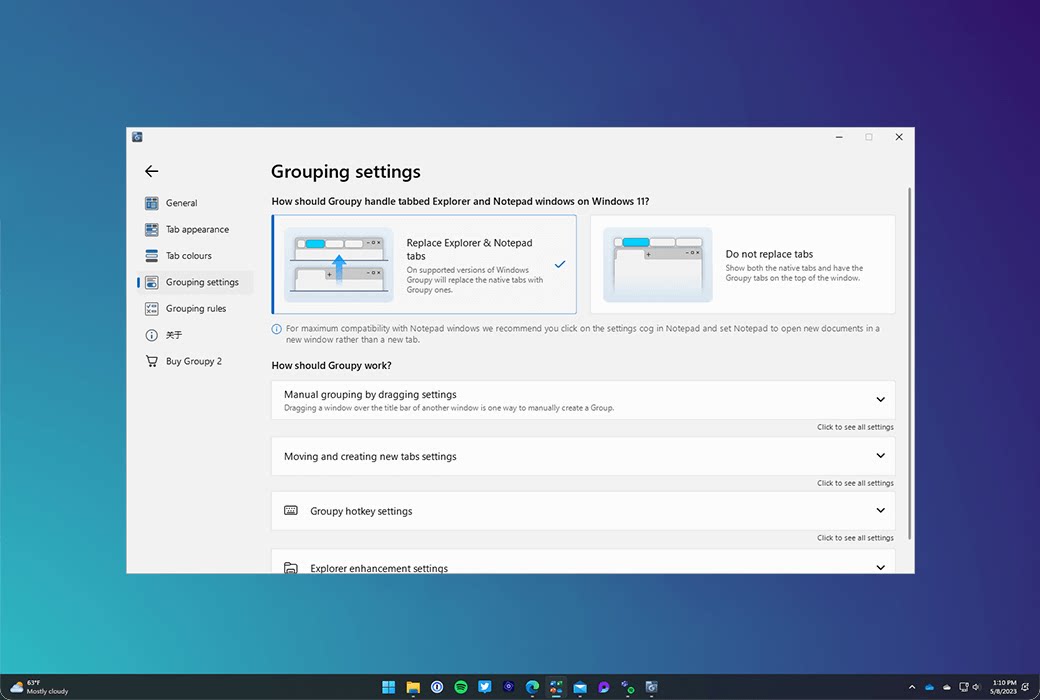
Task: Click the Buy Groupy 2 text link
Action: pos(194,361)
